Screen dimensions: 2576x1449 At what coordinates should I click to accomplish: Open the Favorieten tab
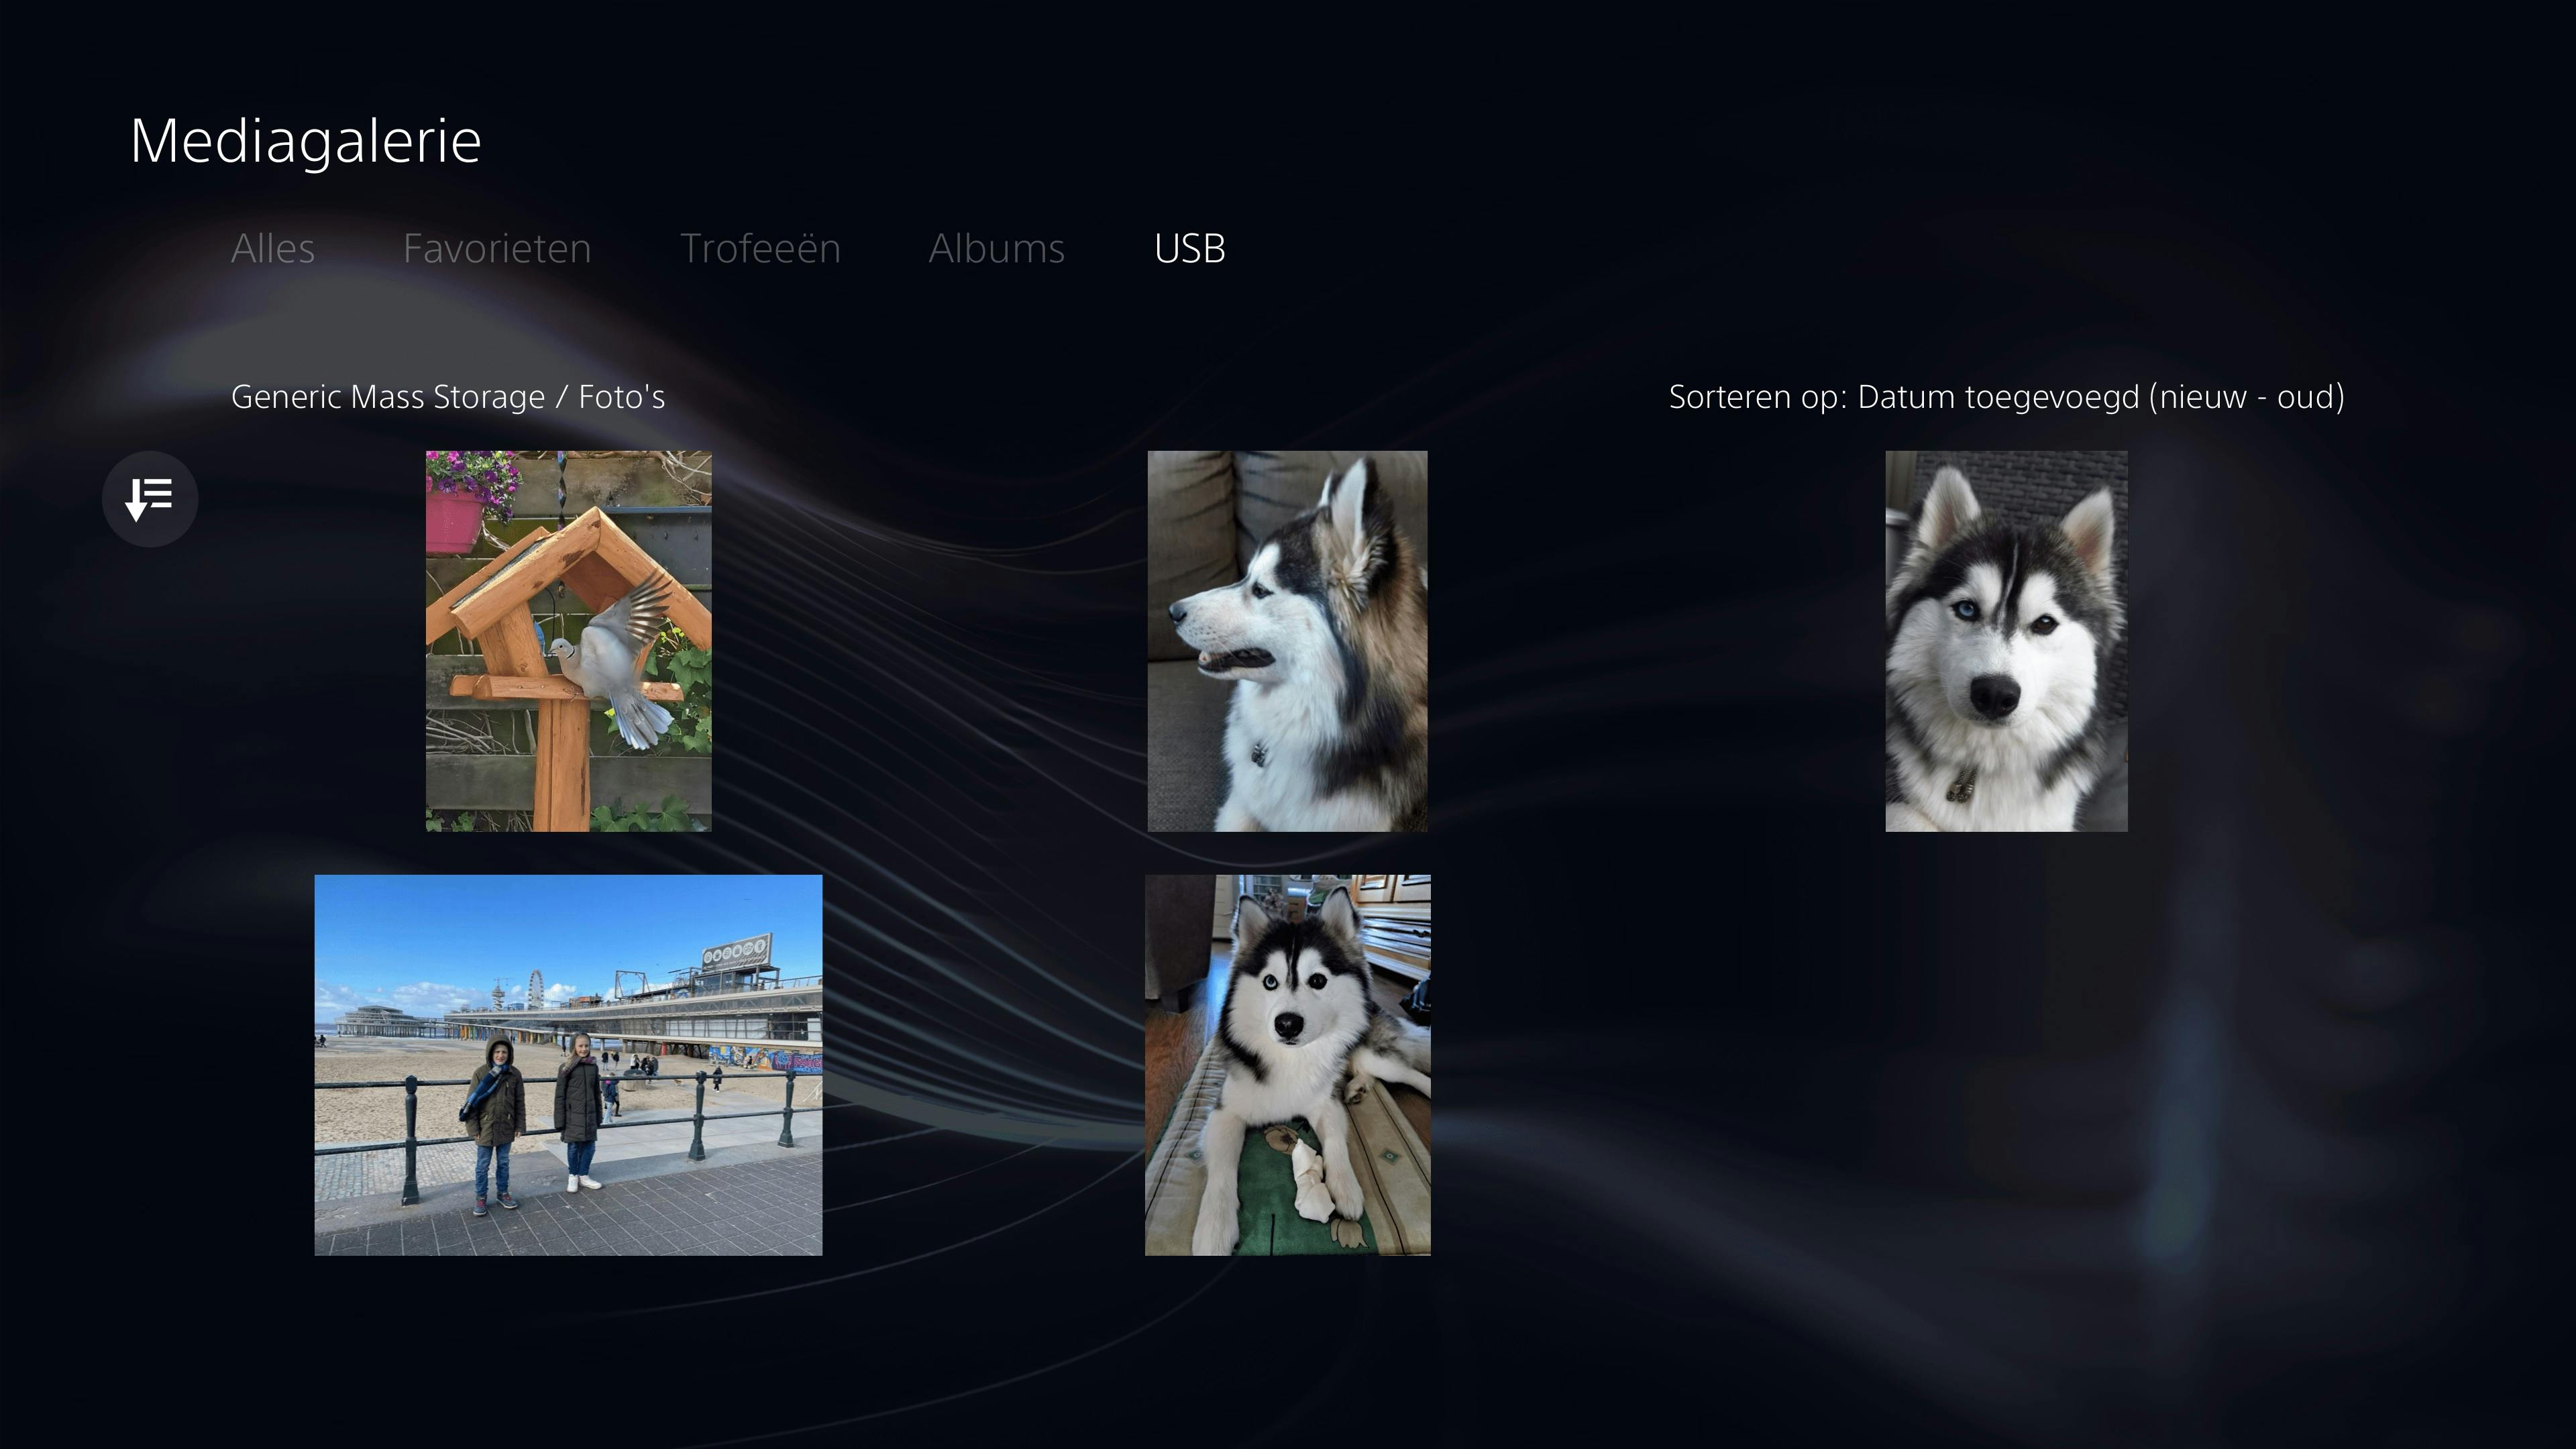(497, 248)
